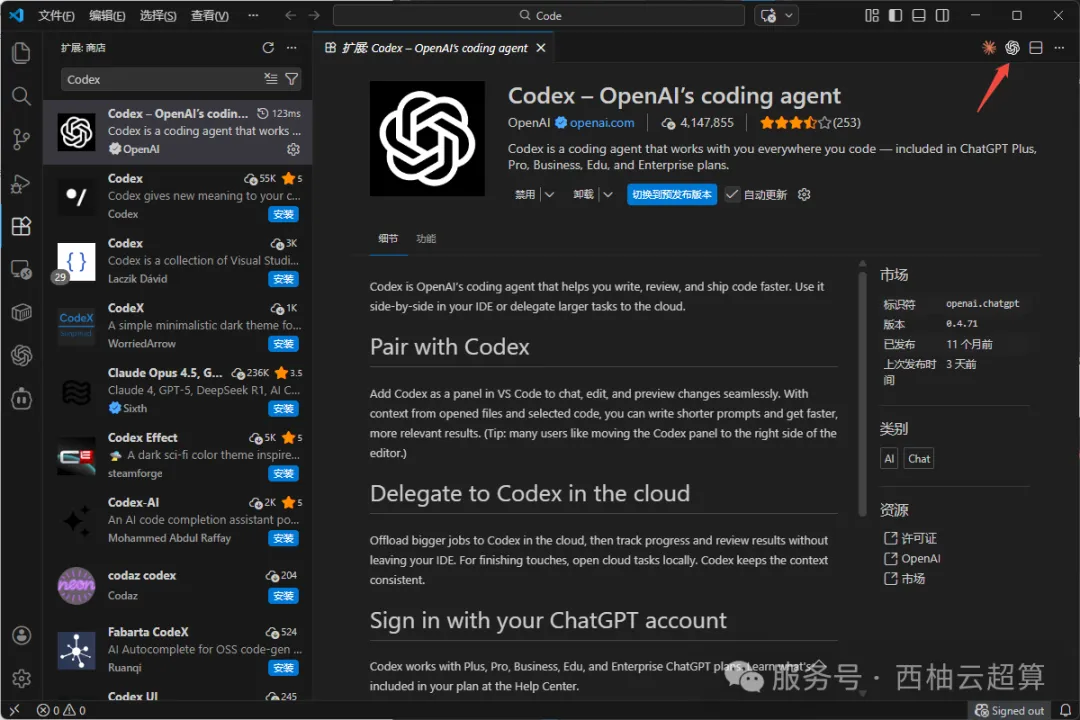1080x720 pixels.
Task: Expand the disable button dropdown arrow
Action: tap(549, 194)
